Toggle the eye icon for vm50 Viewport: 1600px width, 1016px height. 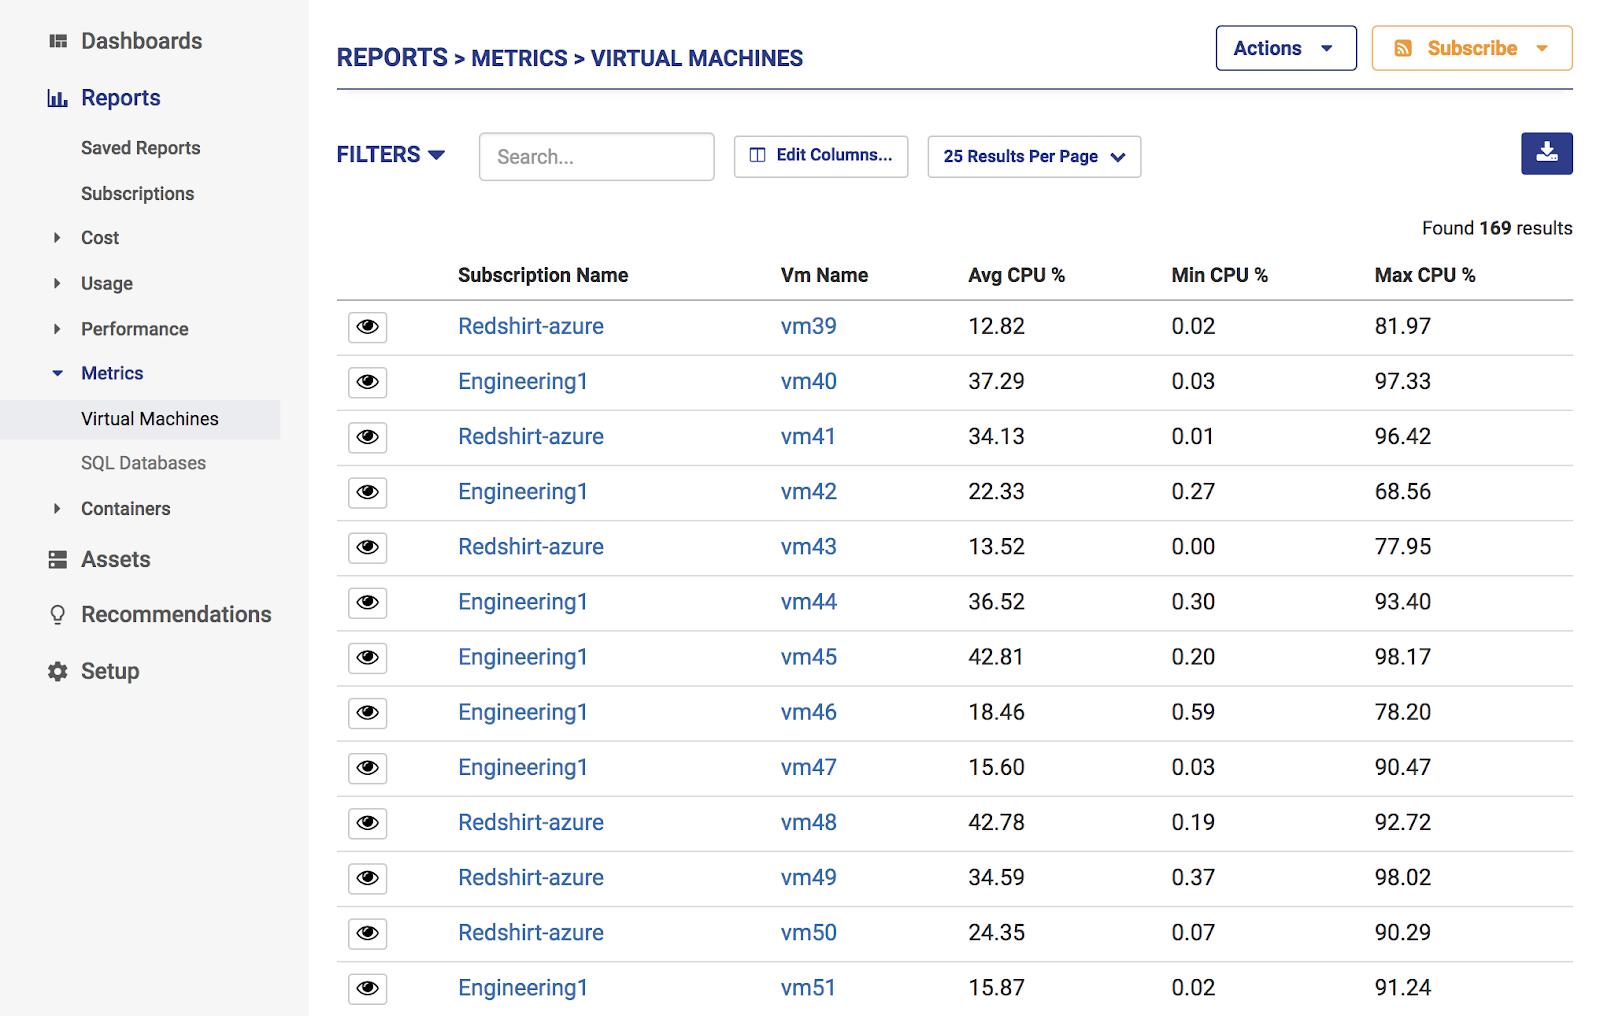pyautogui.click(x=367, y=933)
